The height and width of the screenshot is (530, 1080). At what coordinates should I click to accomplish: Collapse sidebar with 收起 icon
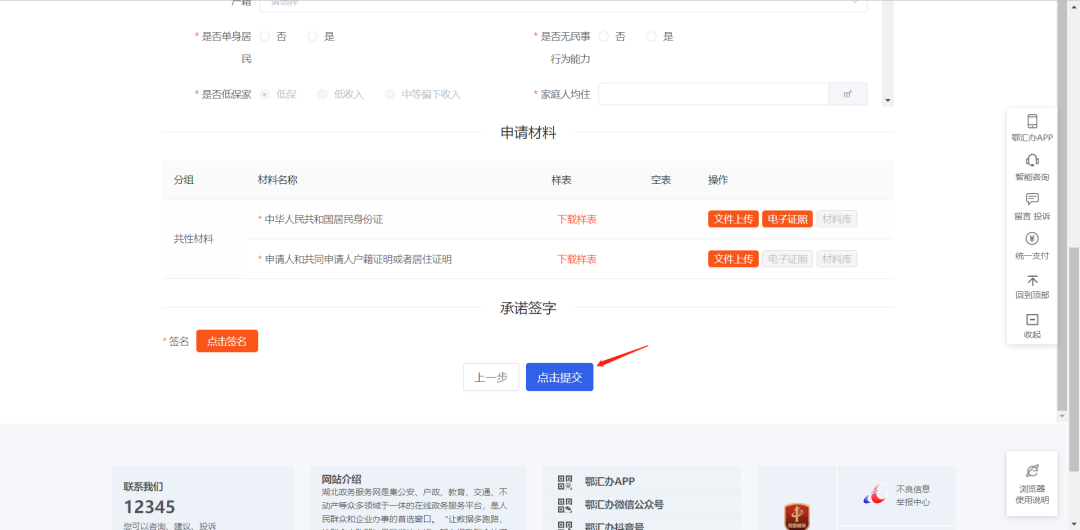[1032, 319]
